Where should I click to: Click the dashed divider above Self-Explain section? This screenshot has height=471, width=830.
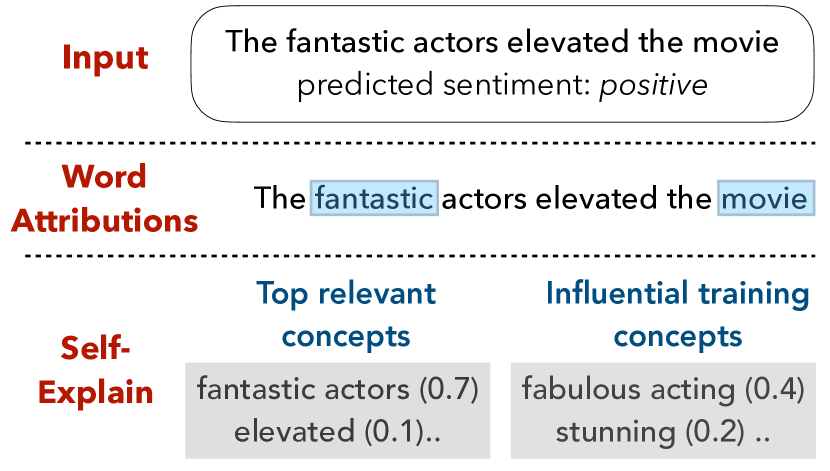coord(415,256)
